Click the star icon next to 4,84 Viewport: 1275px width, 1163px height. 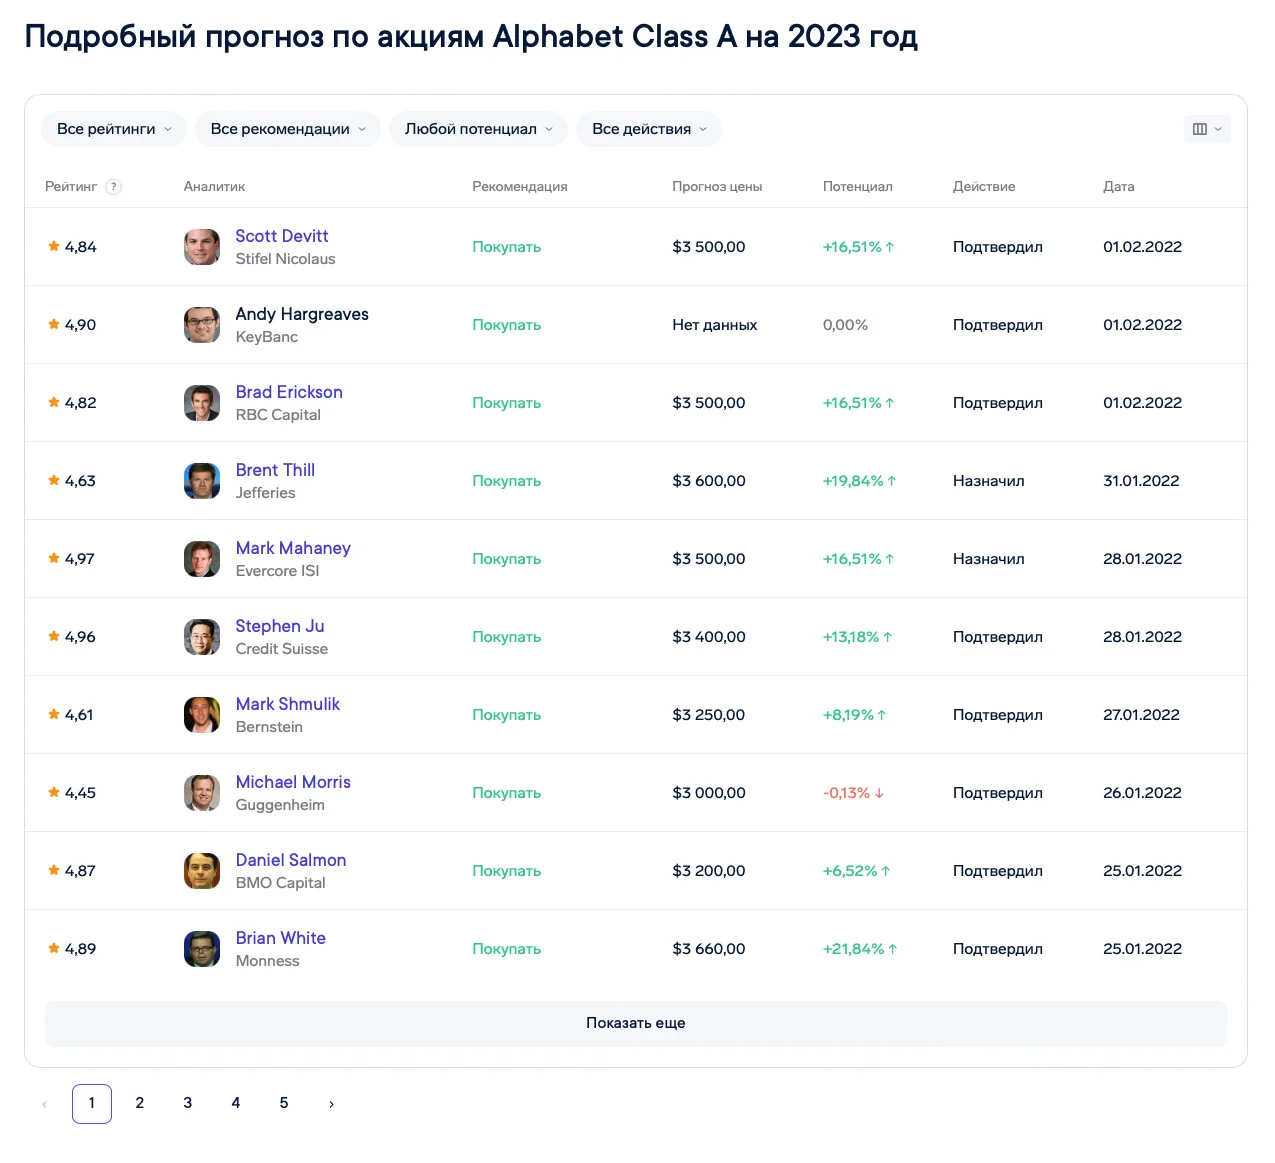click(x=54, y=246)
